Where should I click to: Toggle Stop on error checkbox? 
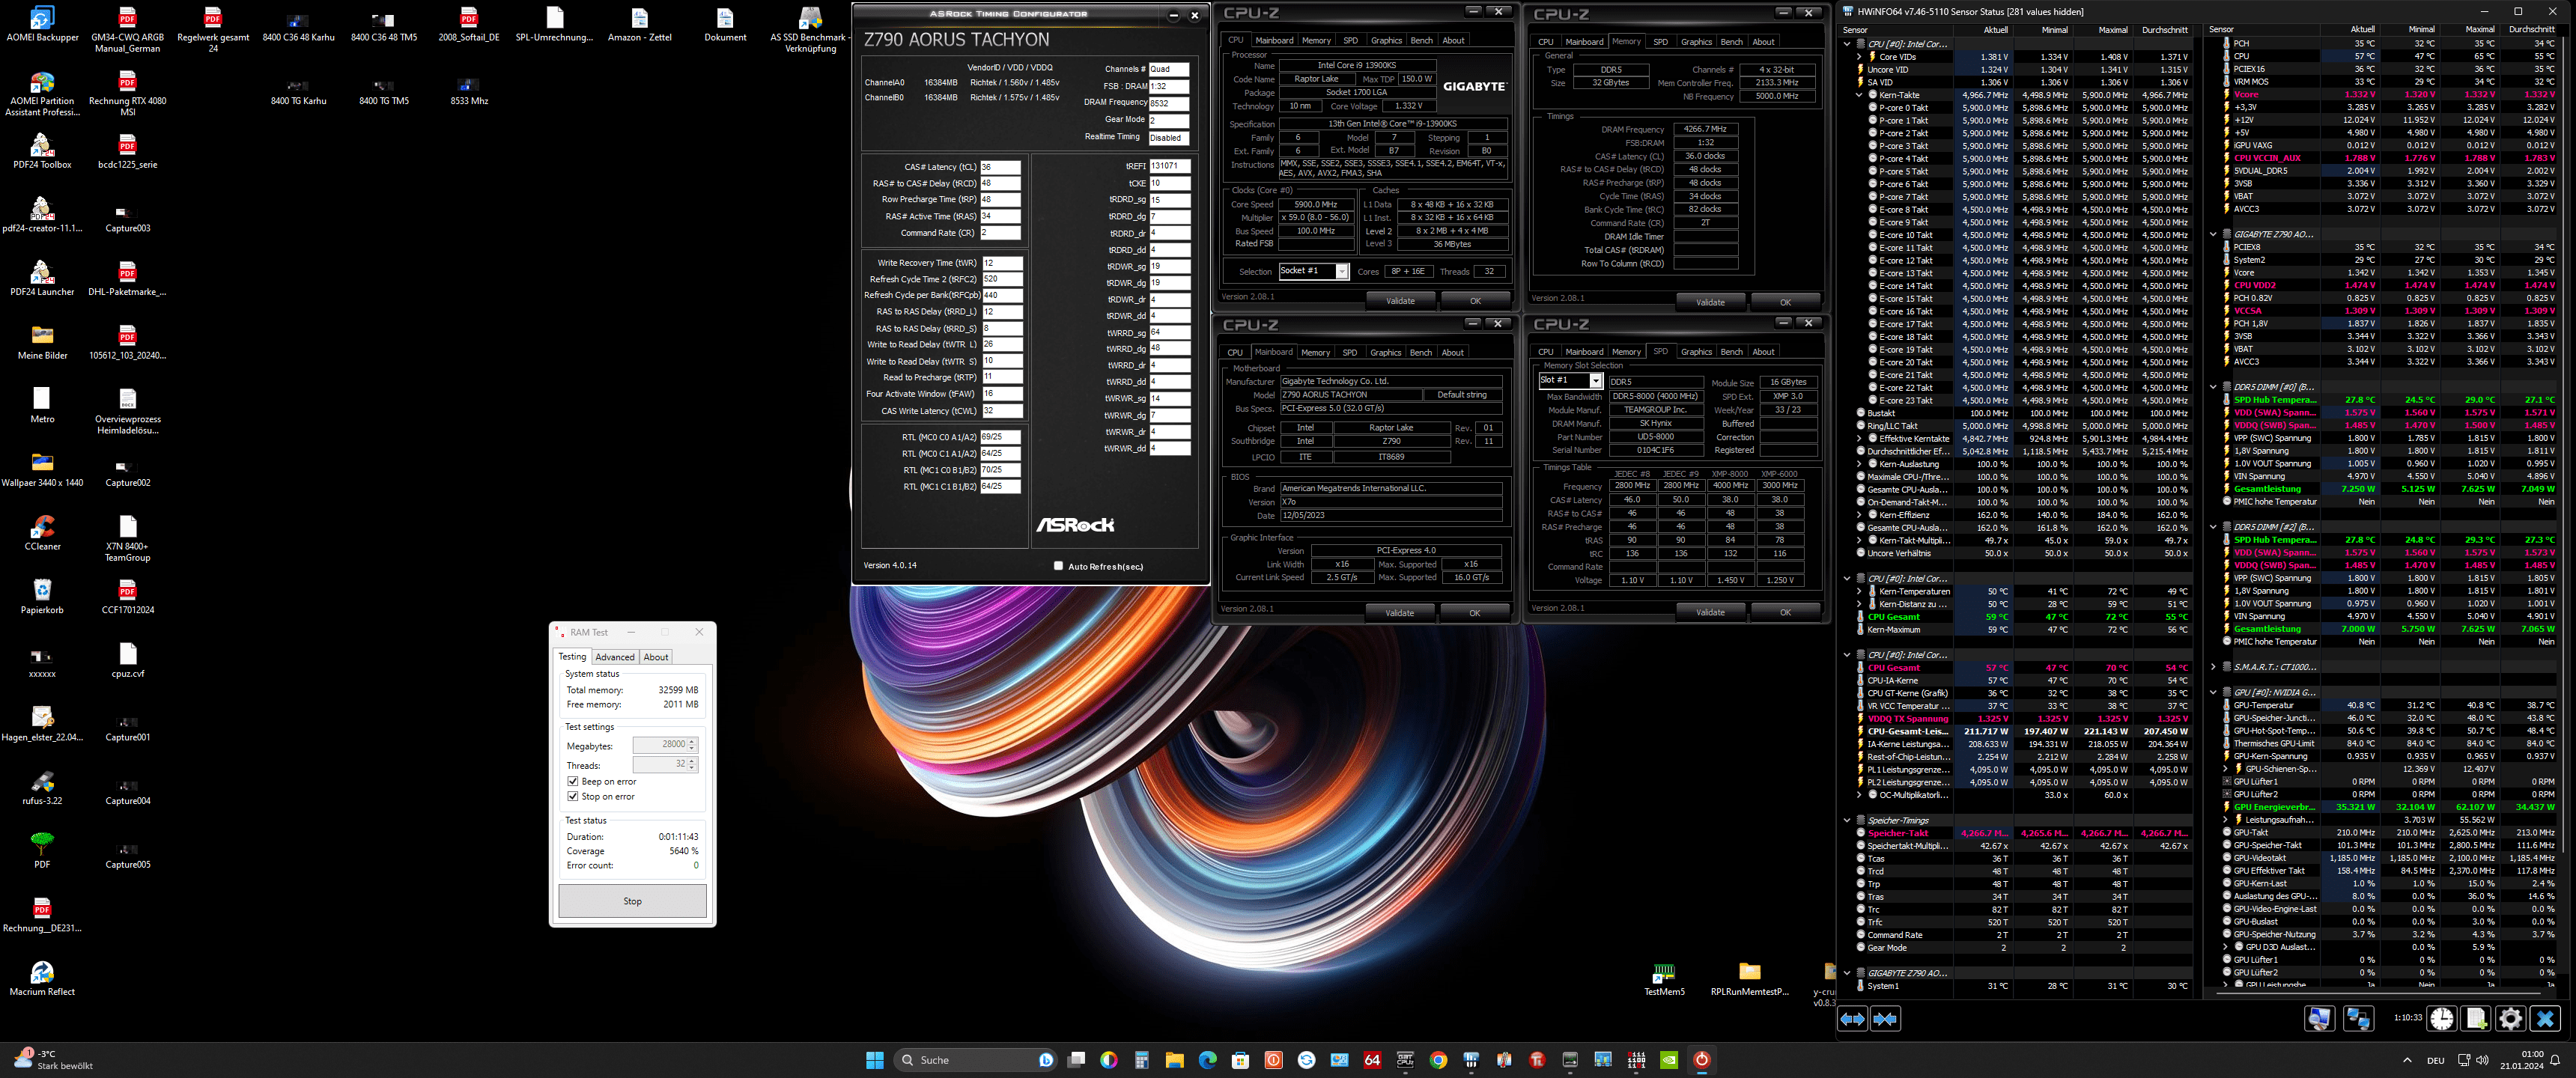point(573,796)
